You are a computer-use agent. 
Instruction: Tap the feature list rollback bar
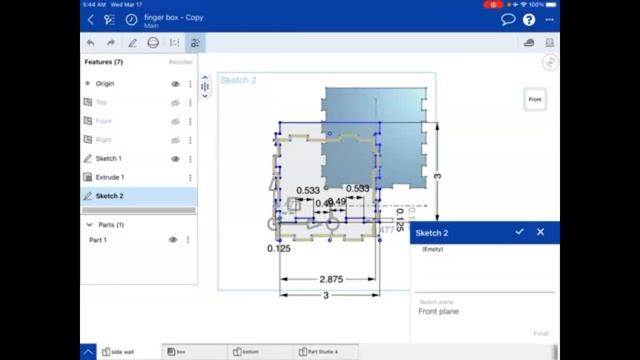tap(139, 211)
